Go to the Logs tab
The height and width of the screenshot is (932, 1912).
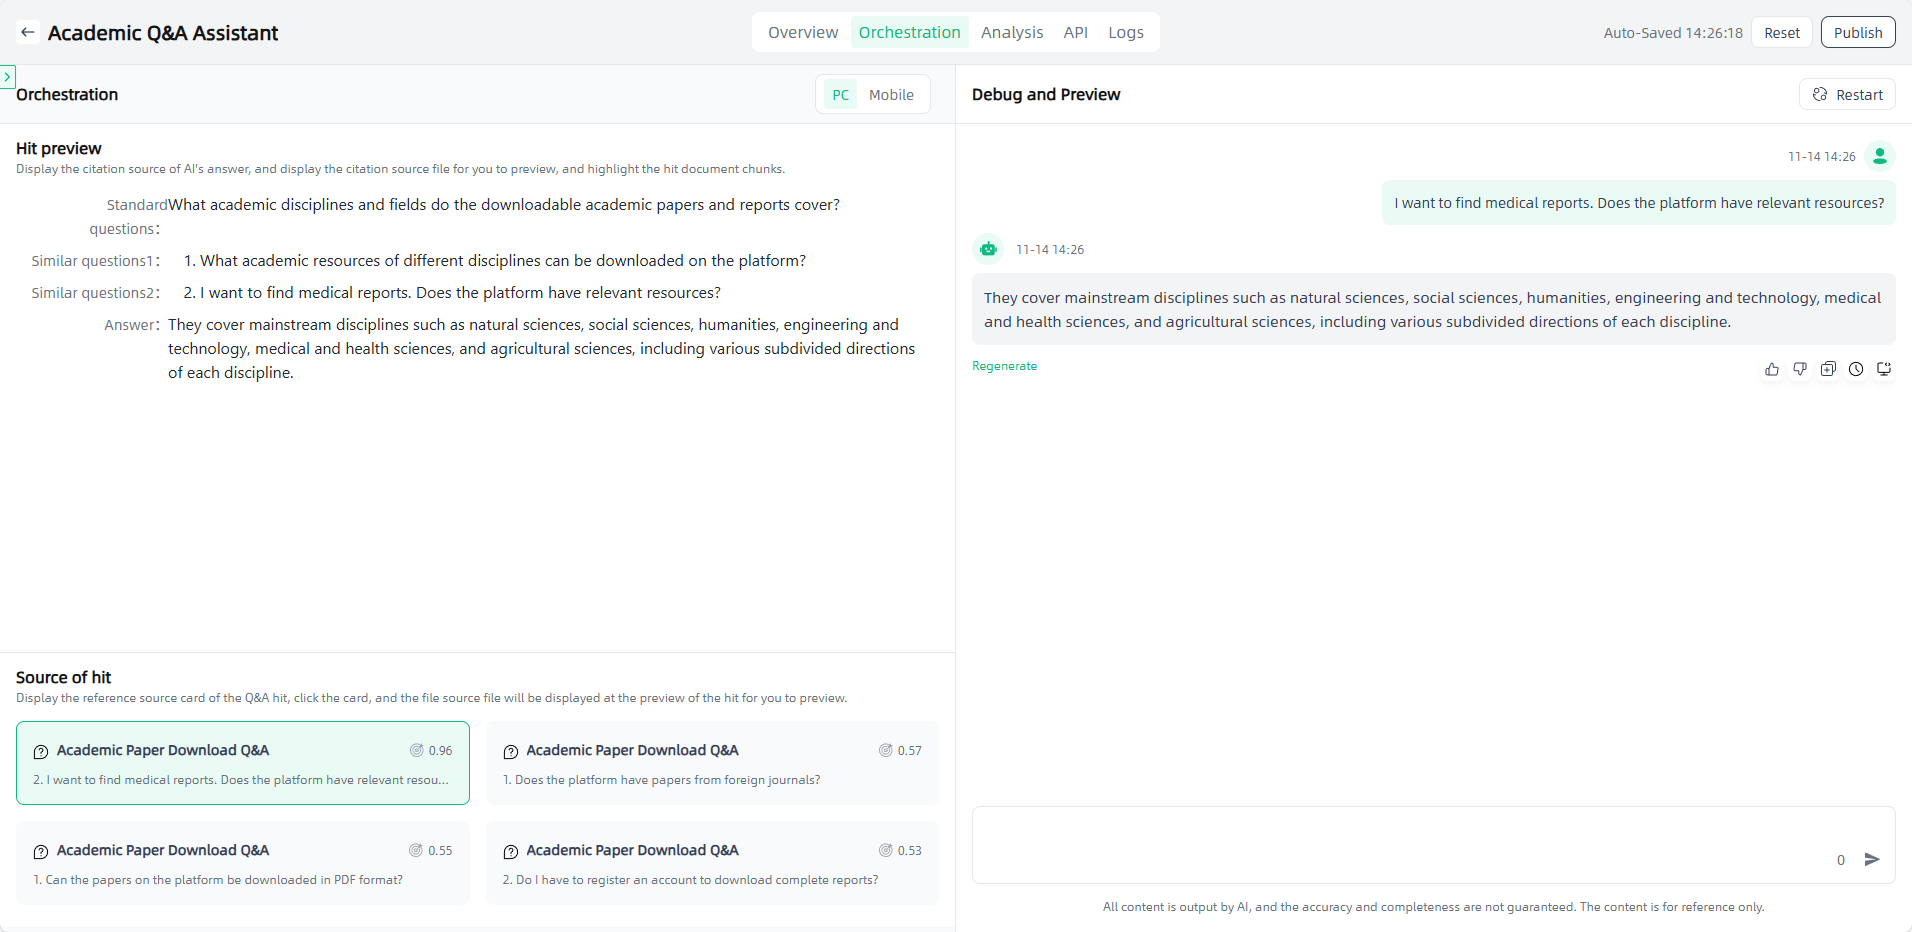coord(1125,33)
